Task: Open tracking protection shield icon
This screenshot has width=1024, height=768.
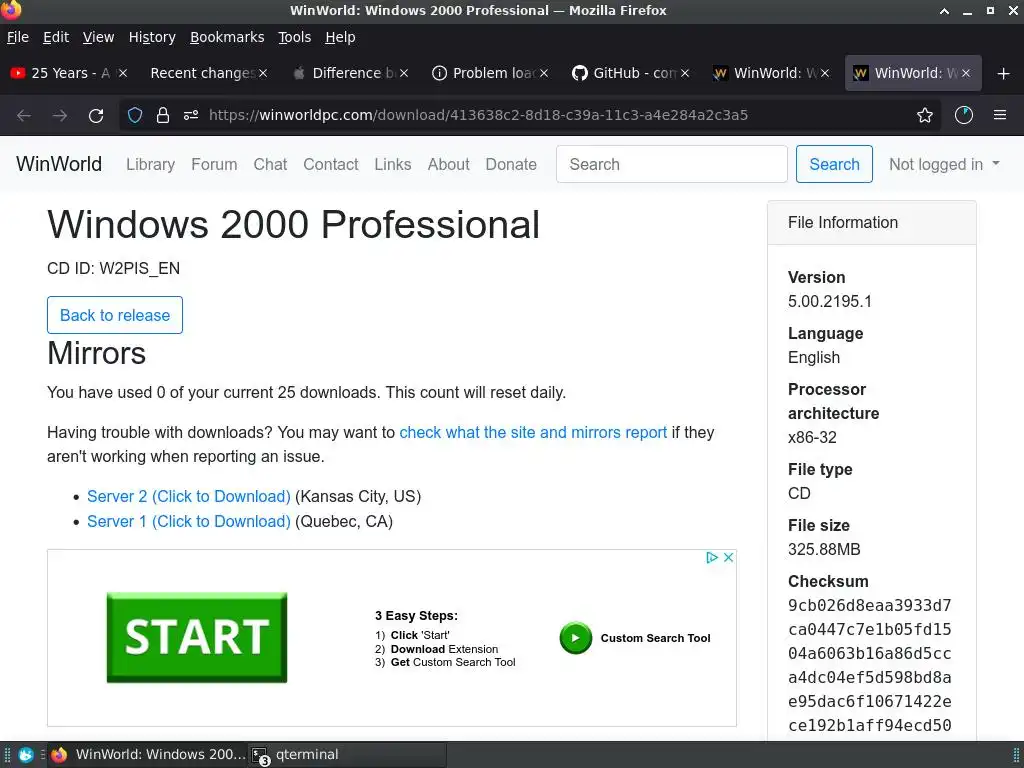Action: click(135, 116)
